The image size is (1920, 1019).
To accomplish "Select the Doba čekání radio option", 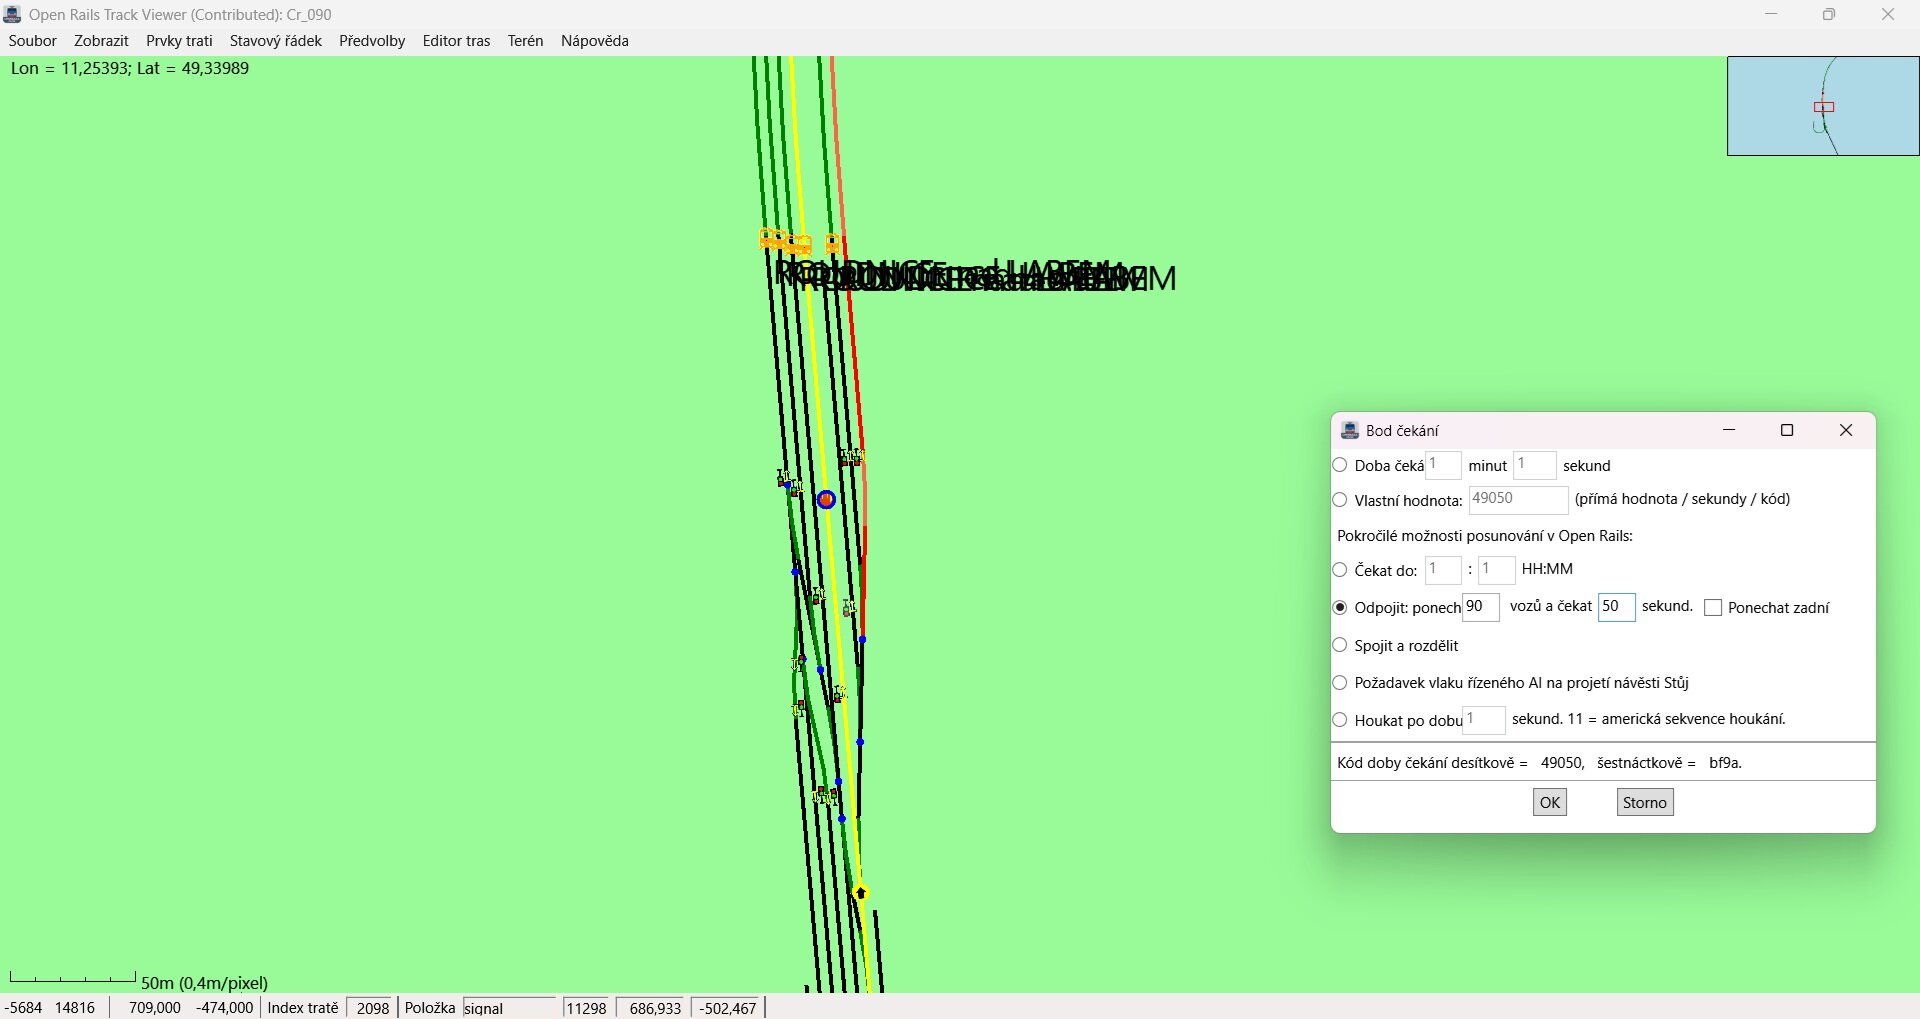I will [1341, 466].
